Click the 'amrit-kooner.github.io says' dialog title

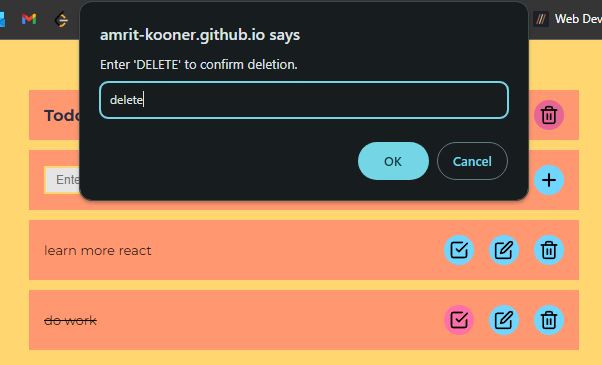coord(200,35)
